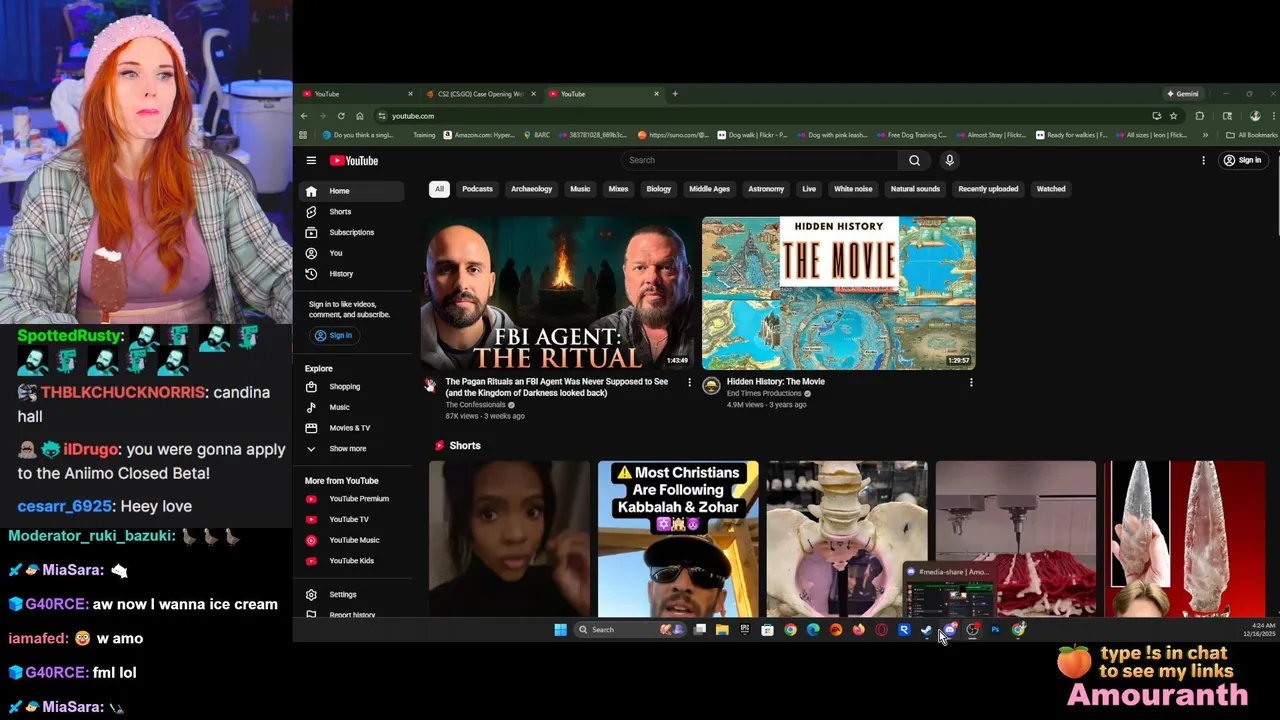
Task: Open YouTube Music link
Action: point(350,540)
